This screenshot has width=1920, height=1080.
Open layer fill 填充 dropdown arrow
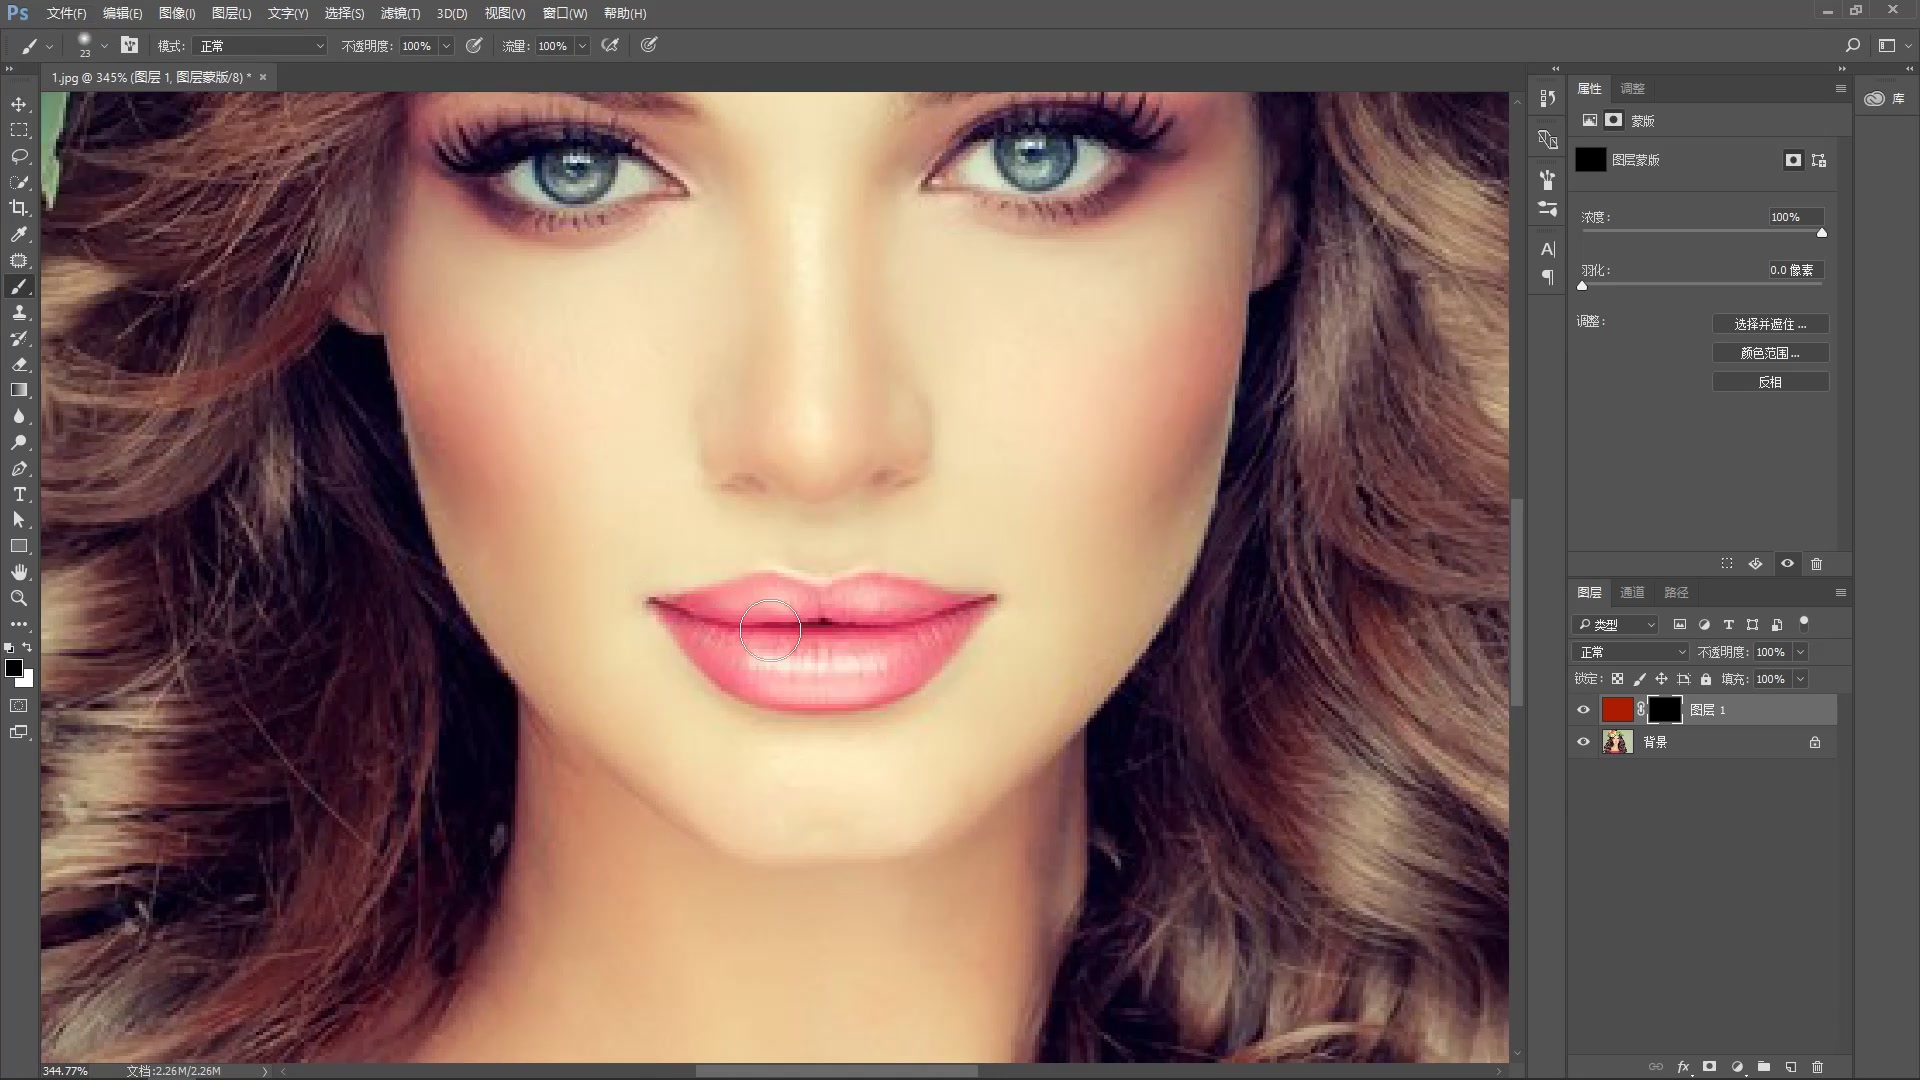1801,679
